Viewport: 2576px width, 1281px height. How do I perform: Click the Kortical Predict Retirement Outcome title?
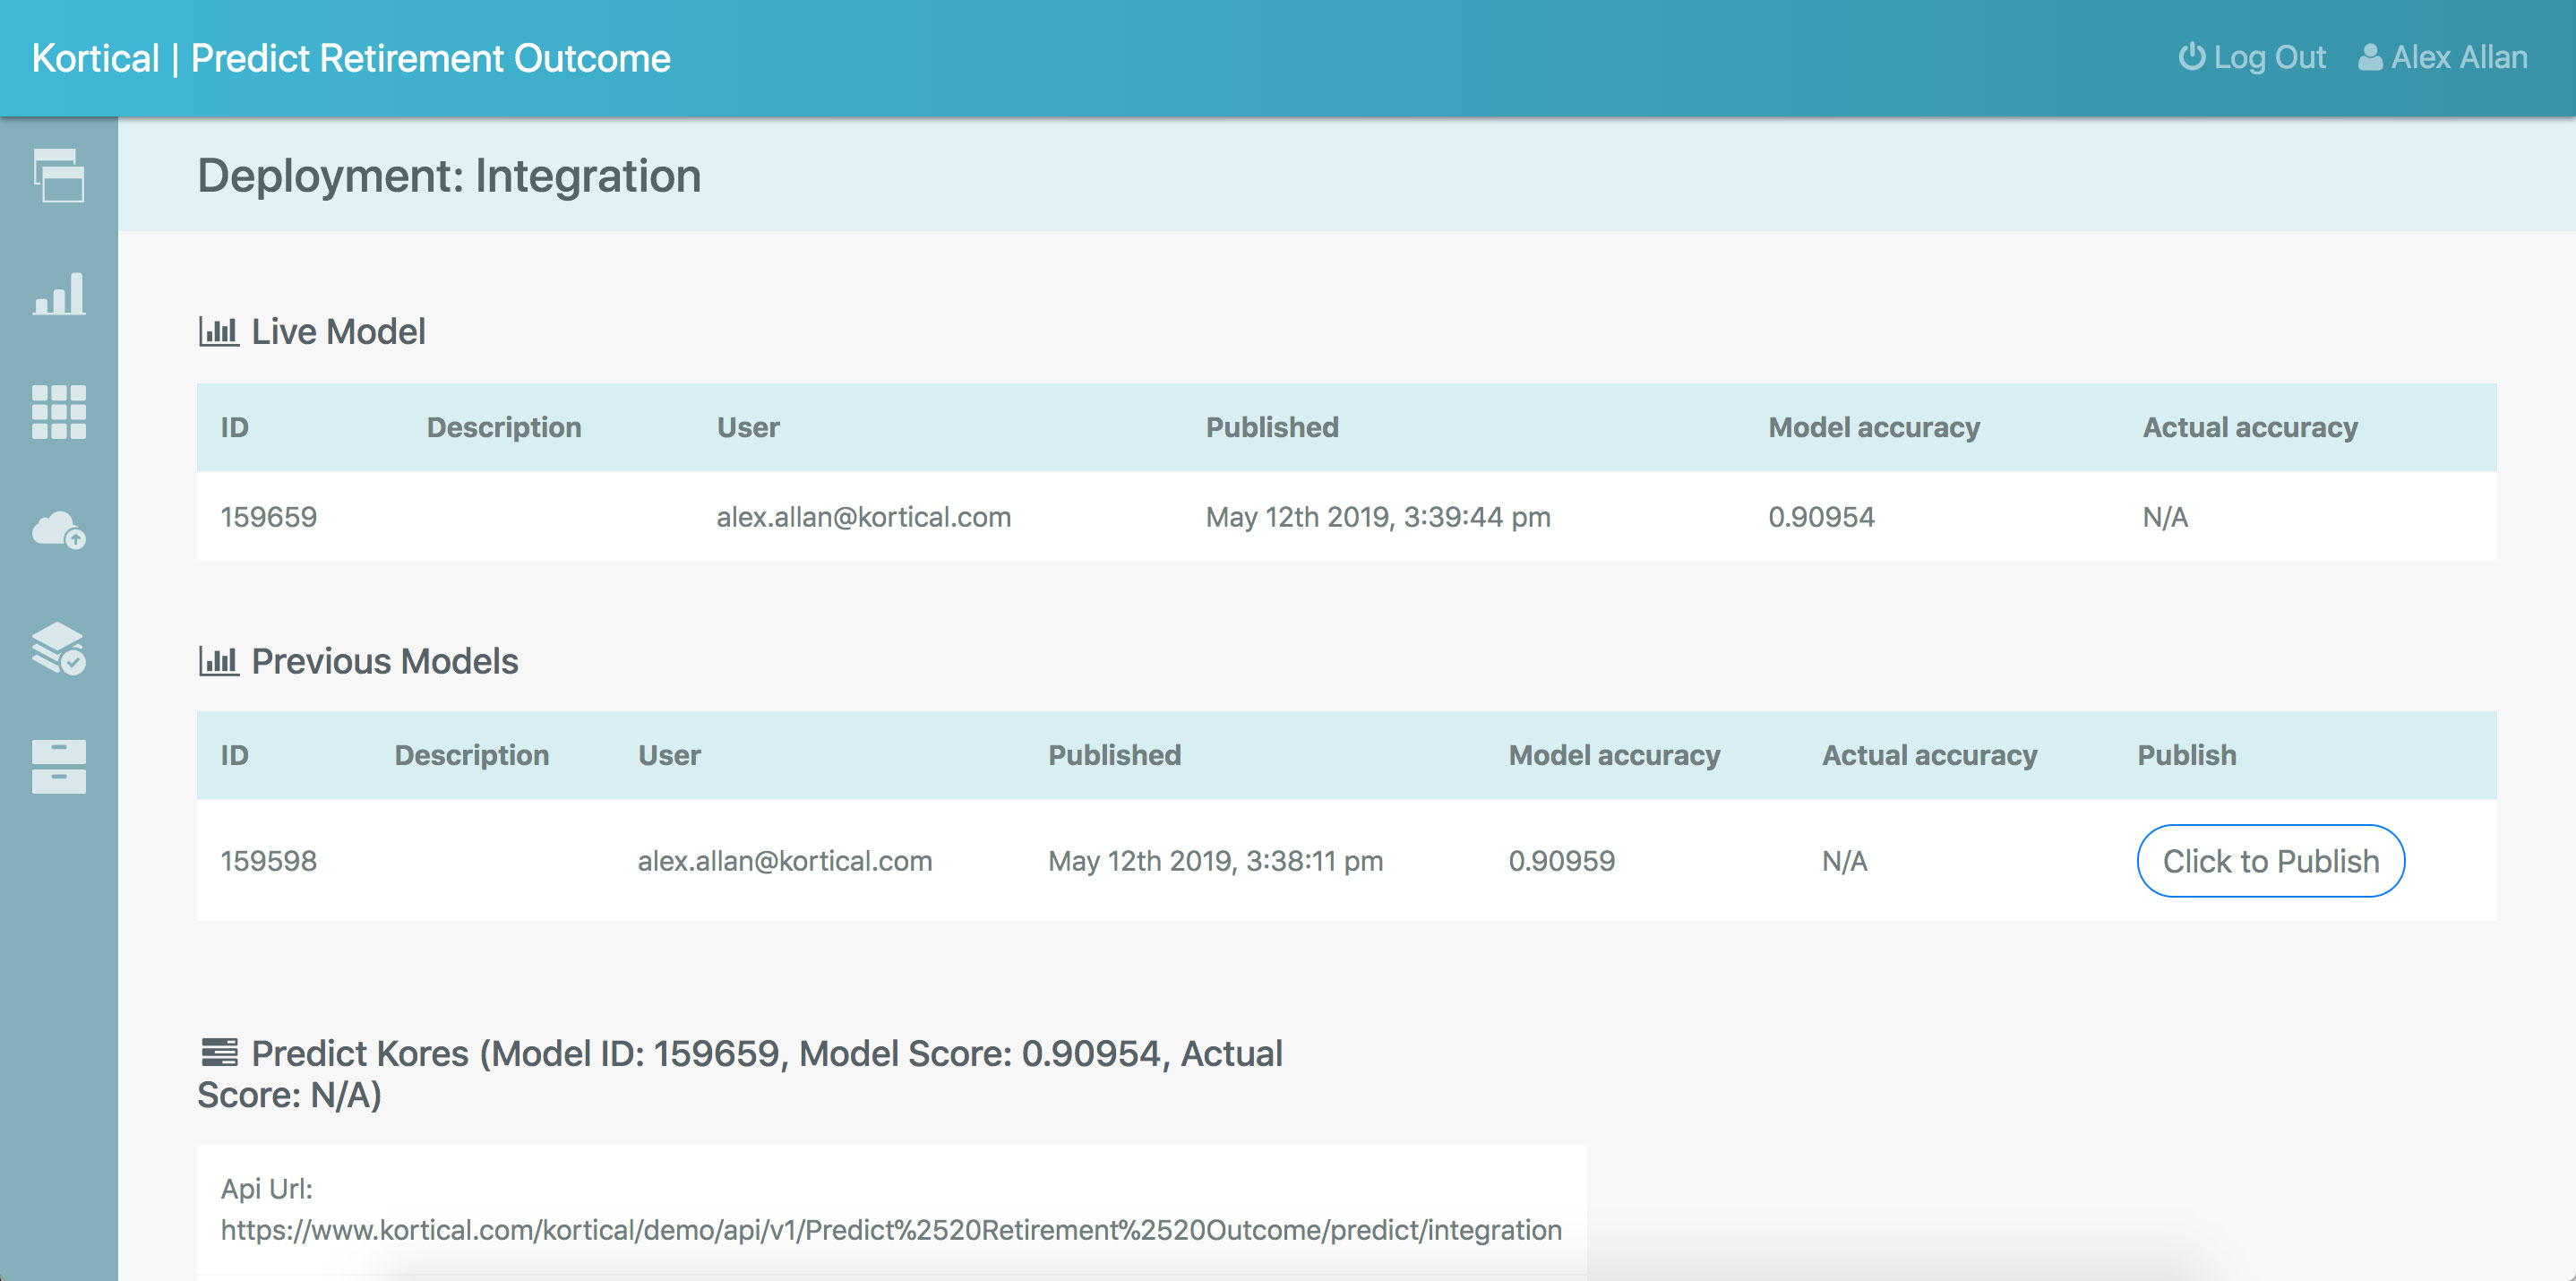(351, 58)
